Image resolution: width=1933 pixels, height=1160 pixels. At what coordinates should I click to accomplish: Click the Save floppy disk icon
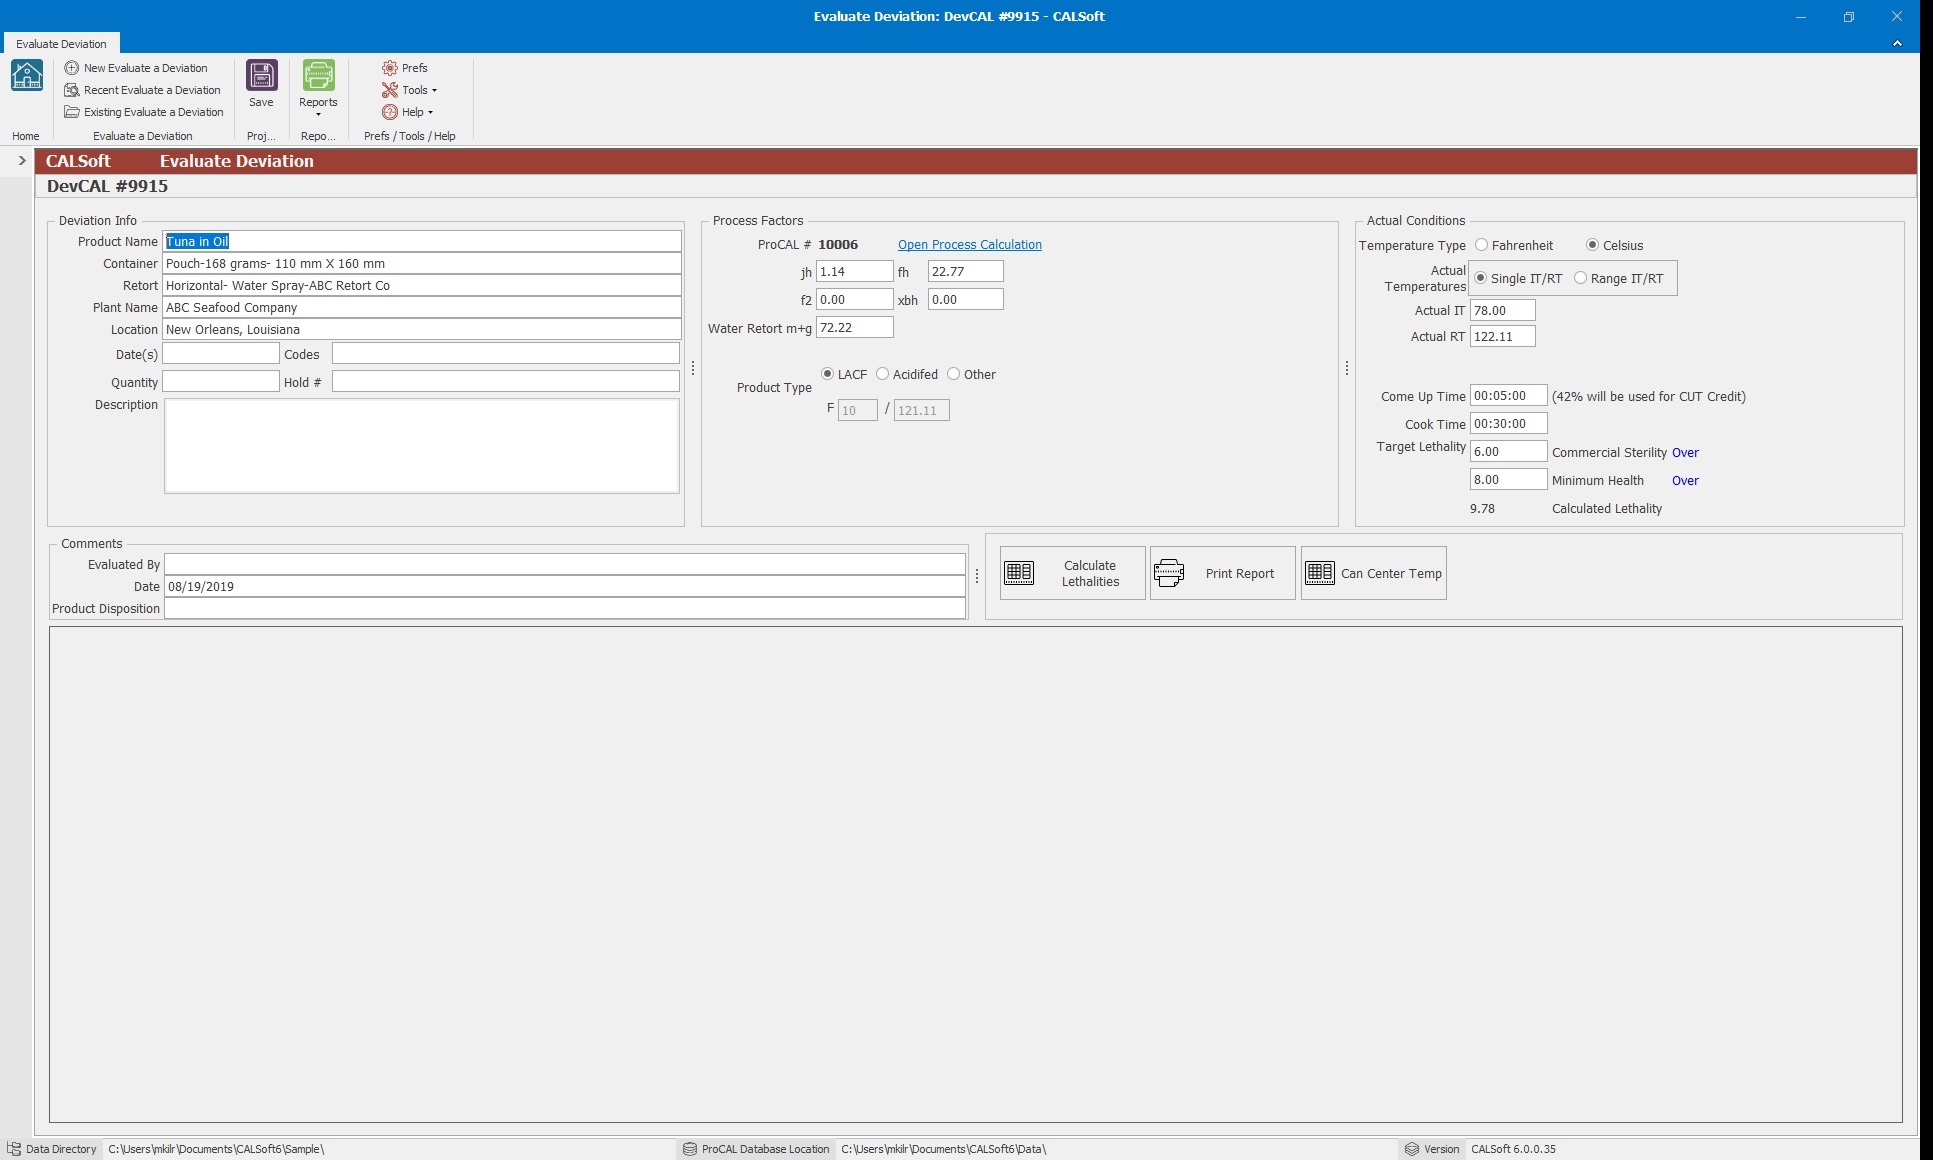click(x=261, y=76)
